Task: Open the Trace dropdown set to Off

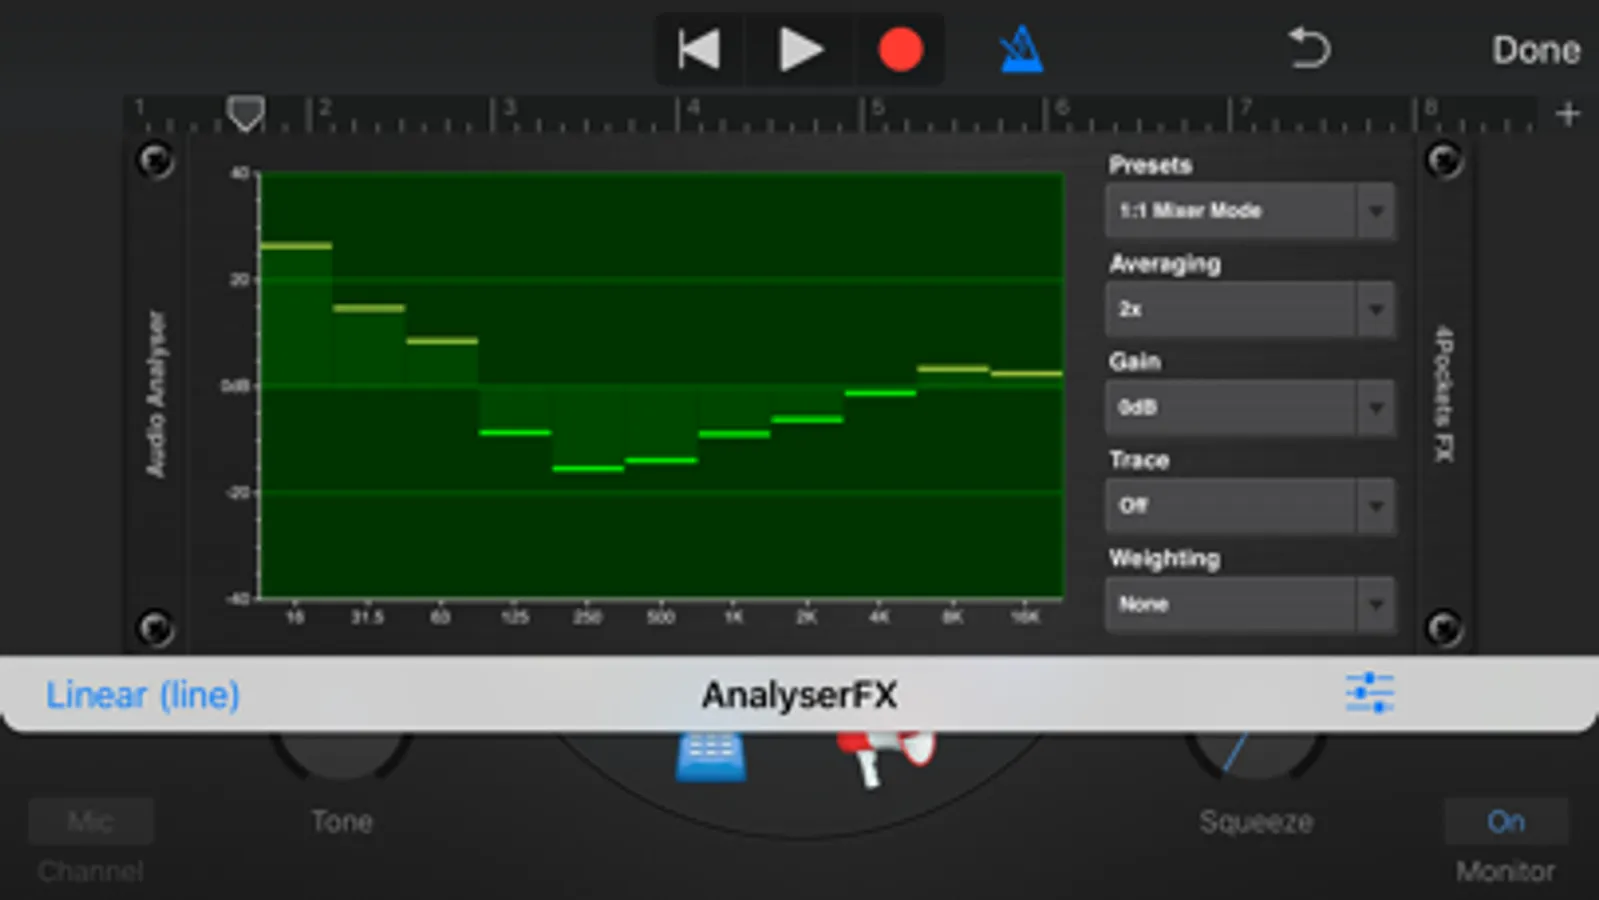Action: pyautogui.click(x=1250, y=506)
